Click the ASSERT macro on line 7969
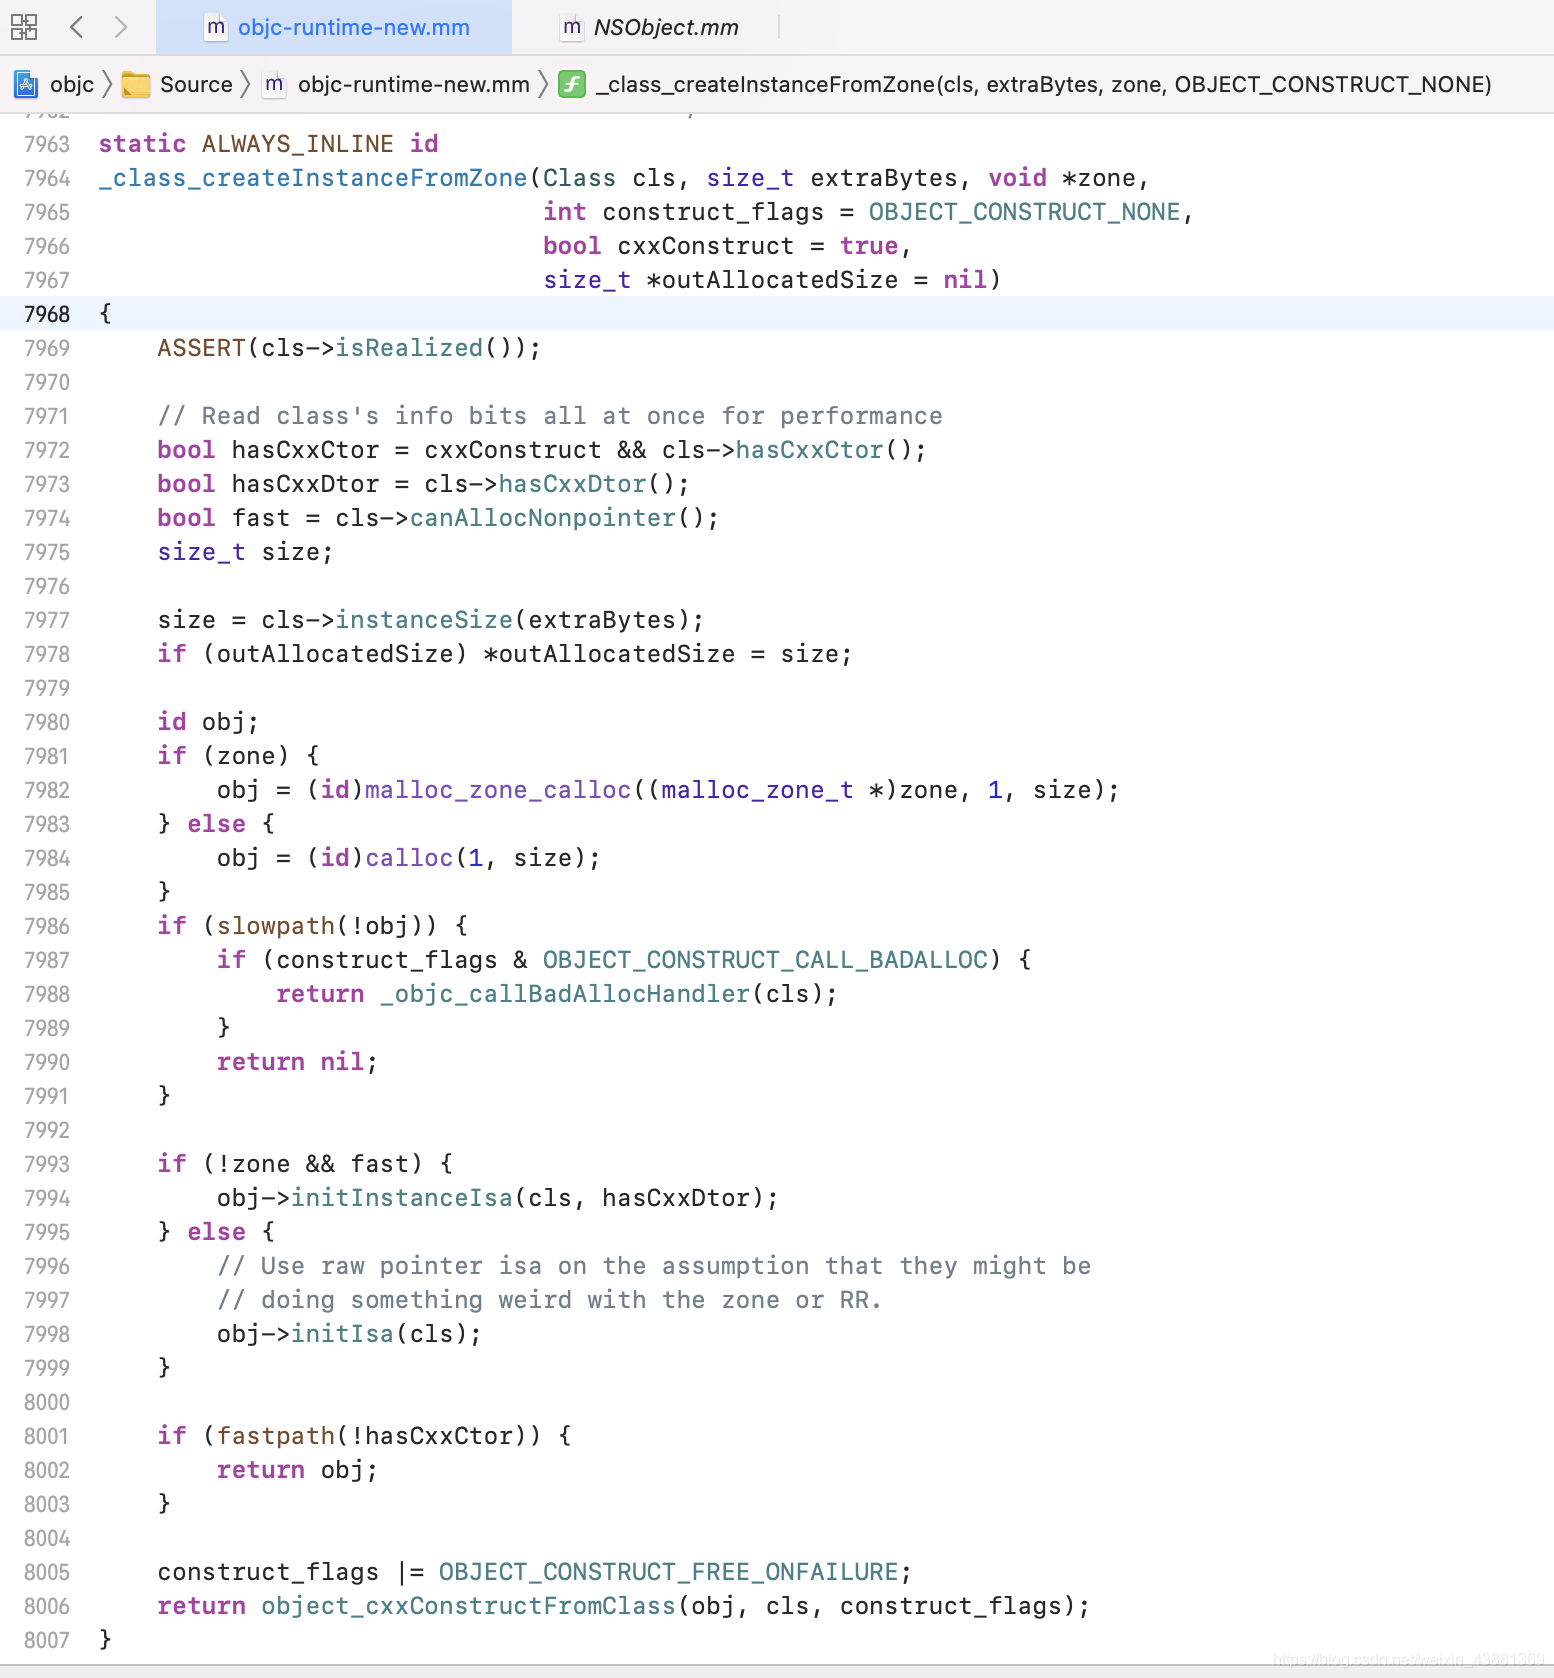Viewport: 1554px width, 1678px height. pos(202,348)
